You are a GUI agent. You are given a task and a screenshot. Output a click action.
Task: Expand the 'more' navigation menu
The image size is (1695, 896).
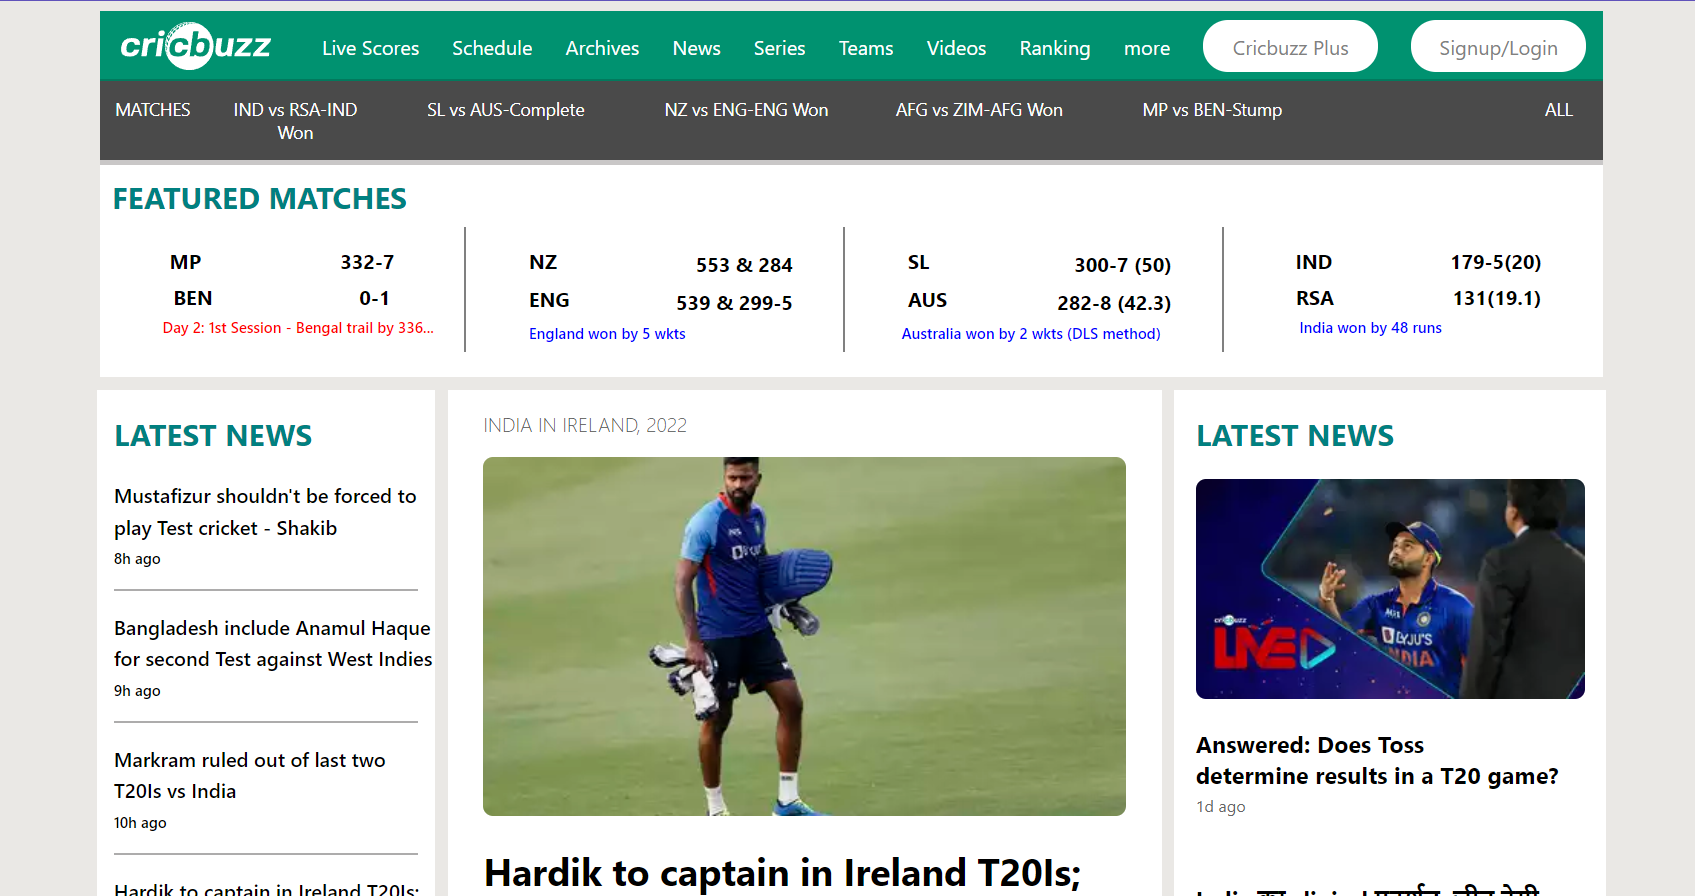pyautogui.click(x=1146, y=48)
